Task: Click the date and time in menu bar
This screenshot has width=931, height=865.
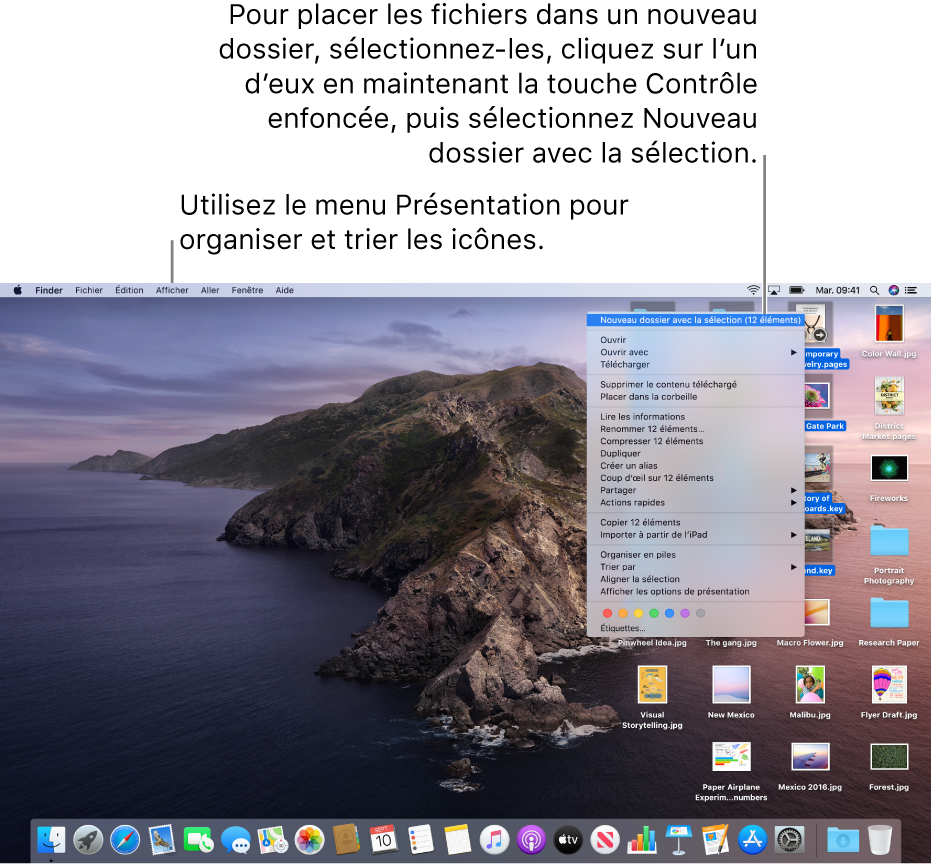Action: coord(837,290)
